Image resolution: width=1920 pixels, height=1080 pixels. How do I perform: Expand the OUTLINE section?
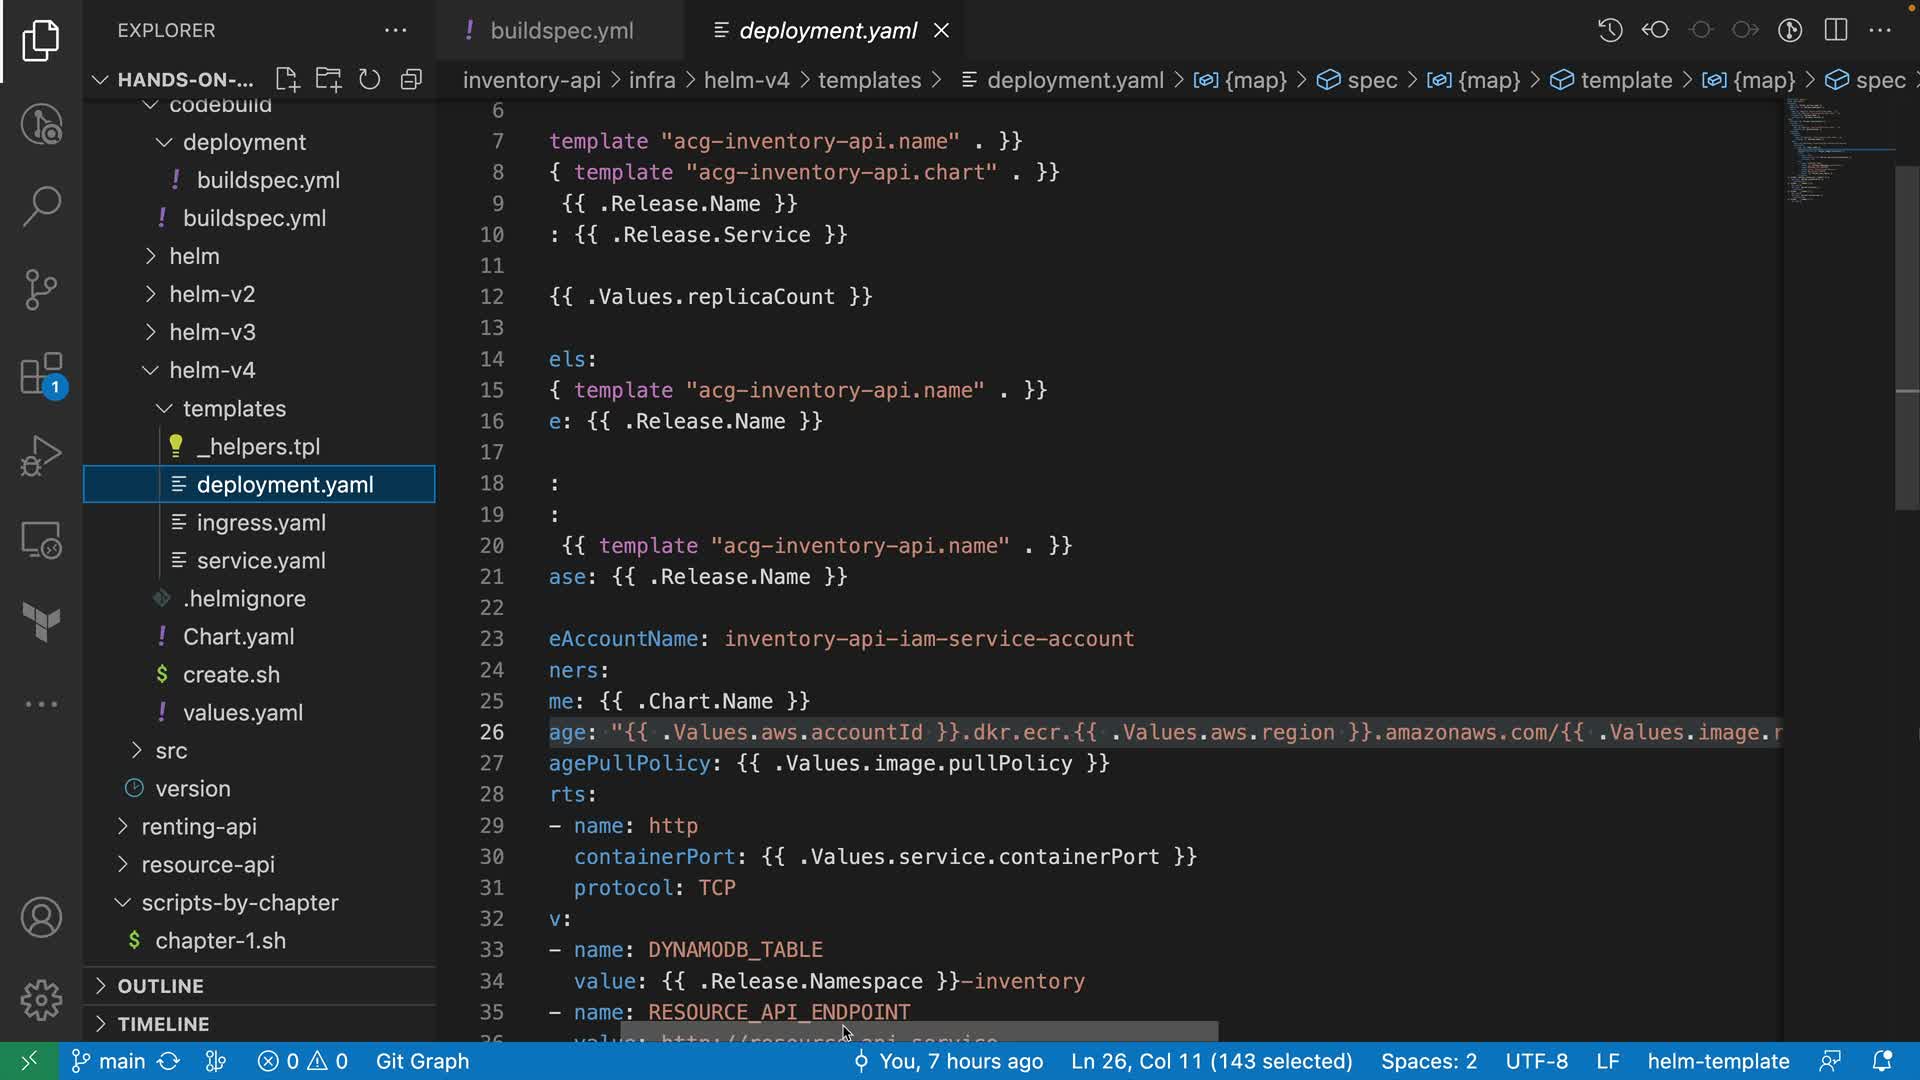(160, 986)
